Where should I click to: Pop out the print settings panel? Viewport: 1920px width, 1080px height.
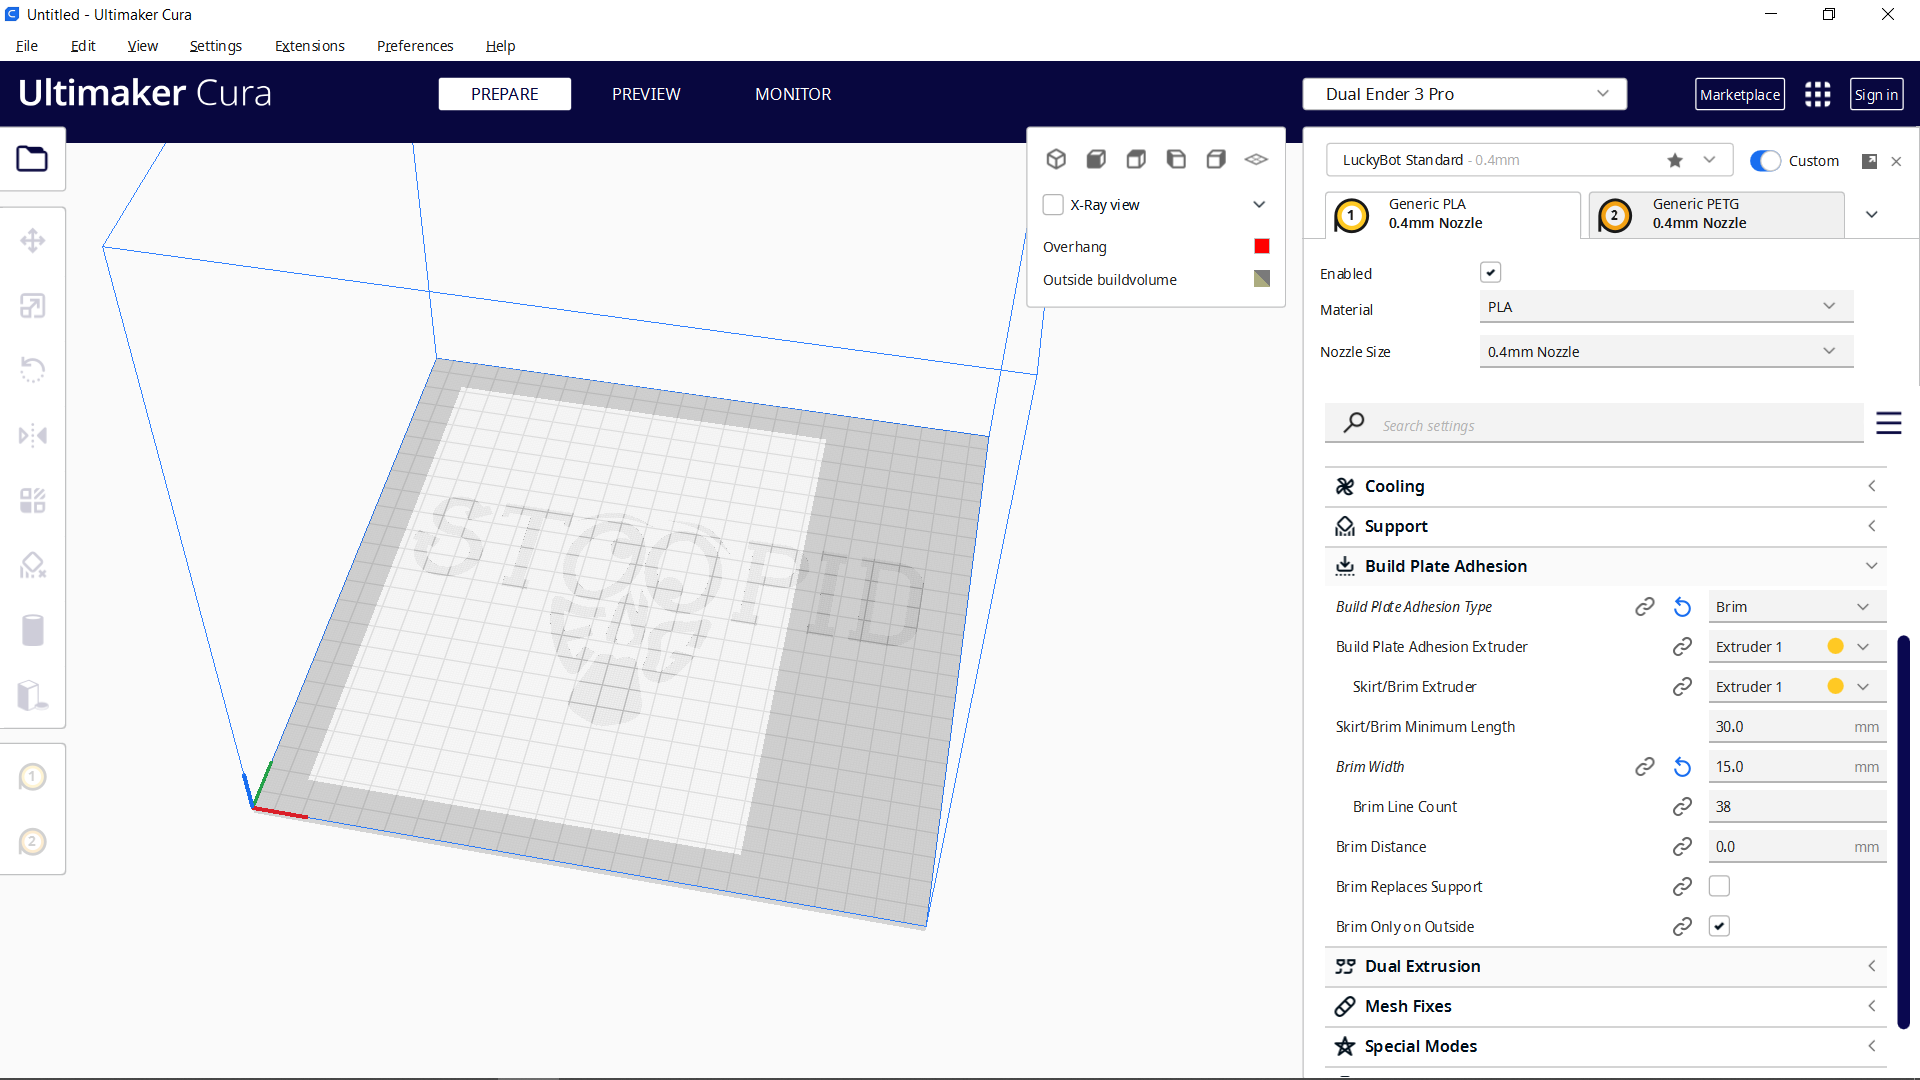pos(1869,161)
